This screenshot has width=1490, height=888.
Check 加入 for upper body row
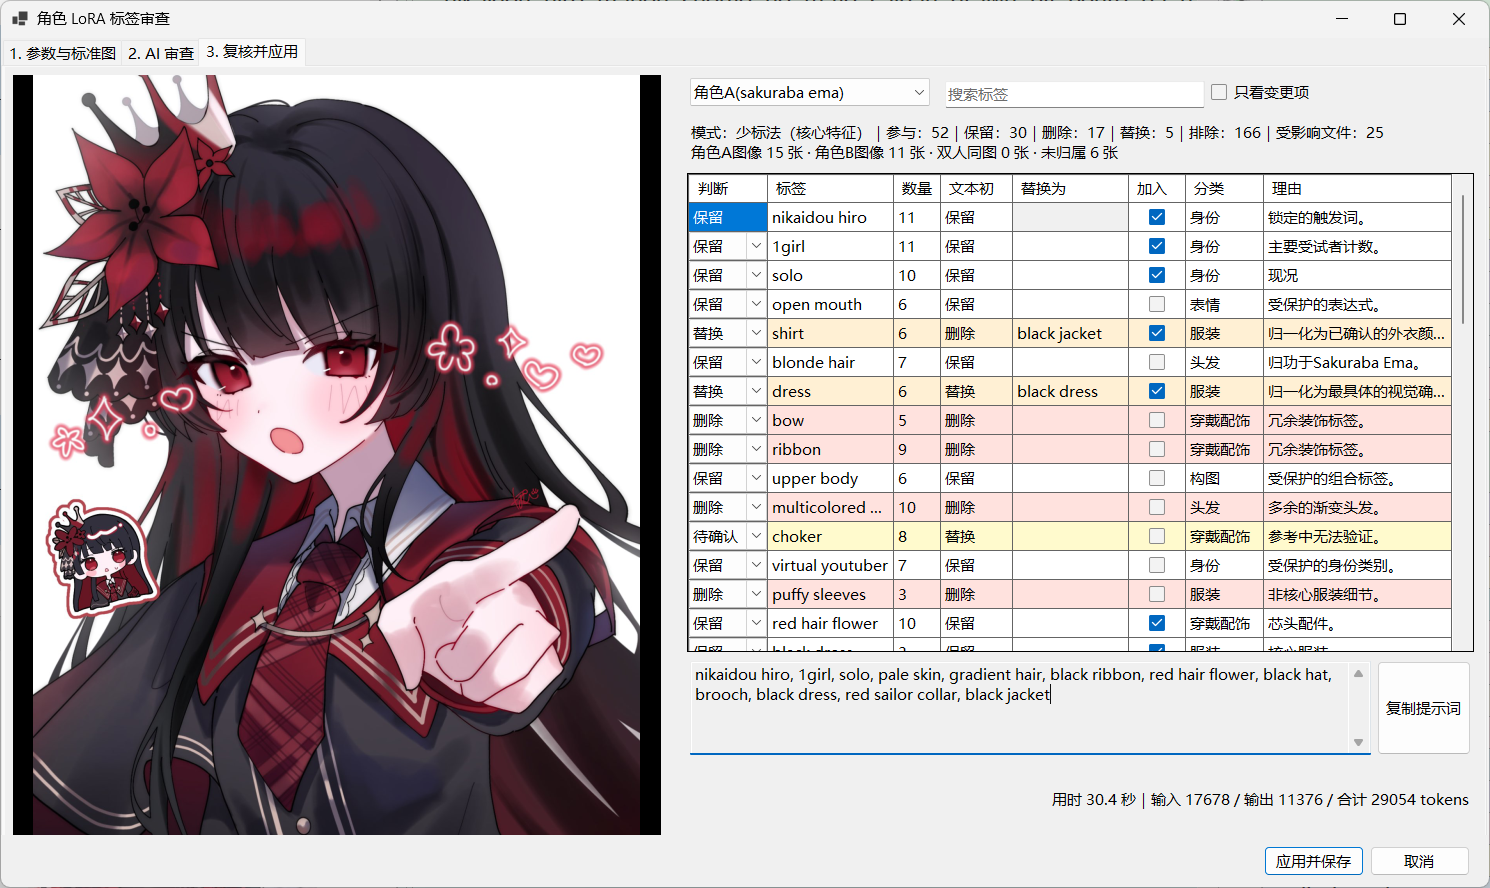click(x=1157, y=478)
